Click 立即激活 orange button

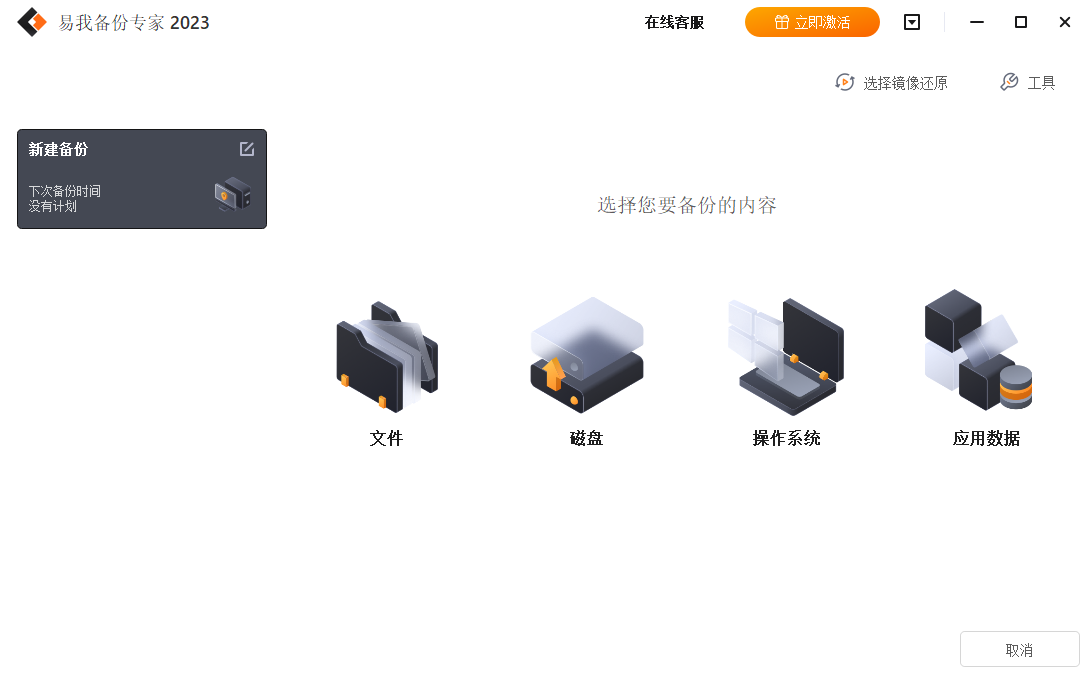click(812, 22)
